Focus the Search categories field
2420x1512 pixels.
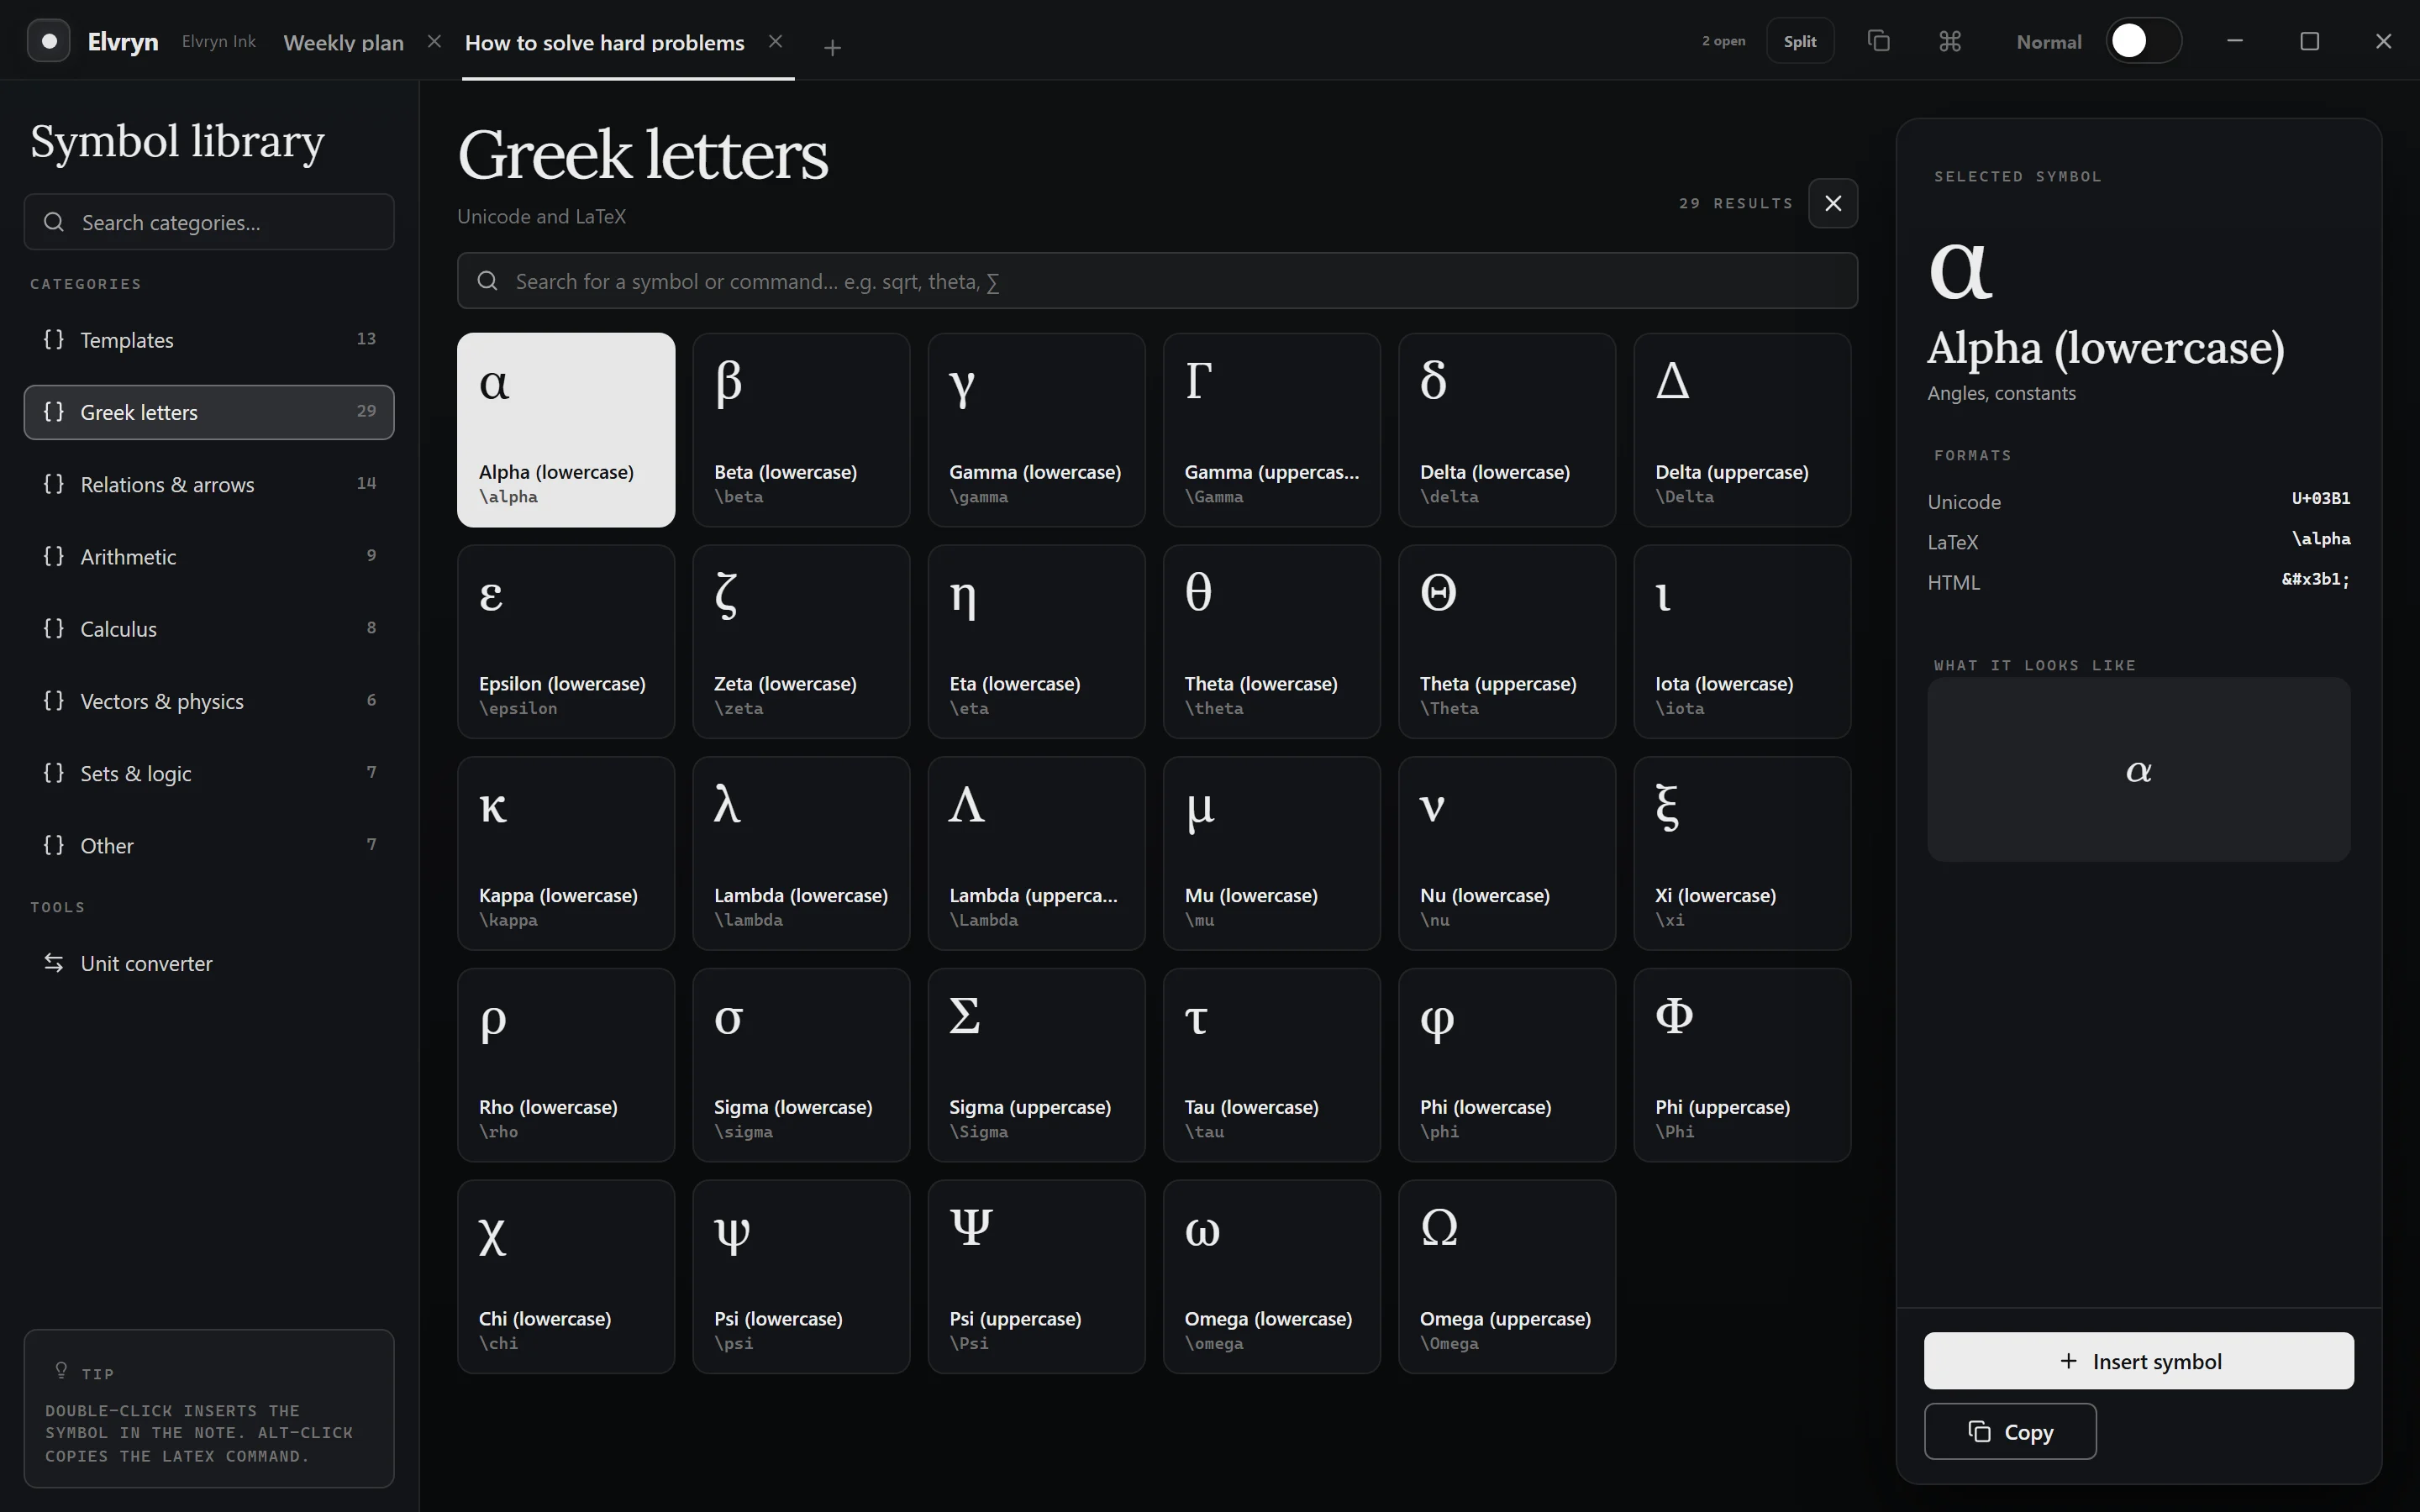[x=209, y=222]
